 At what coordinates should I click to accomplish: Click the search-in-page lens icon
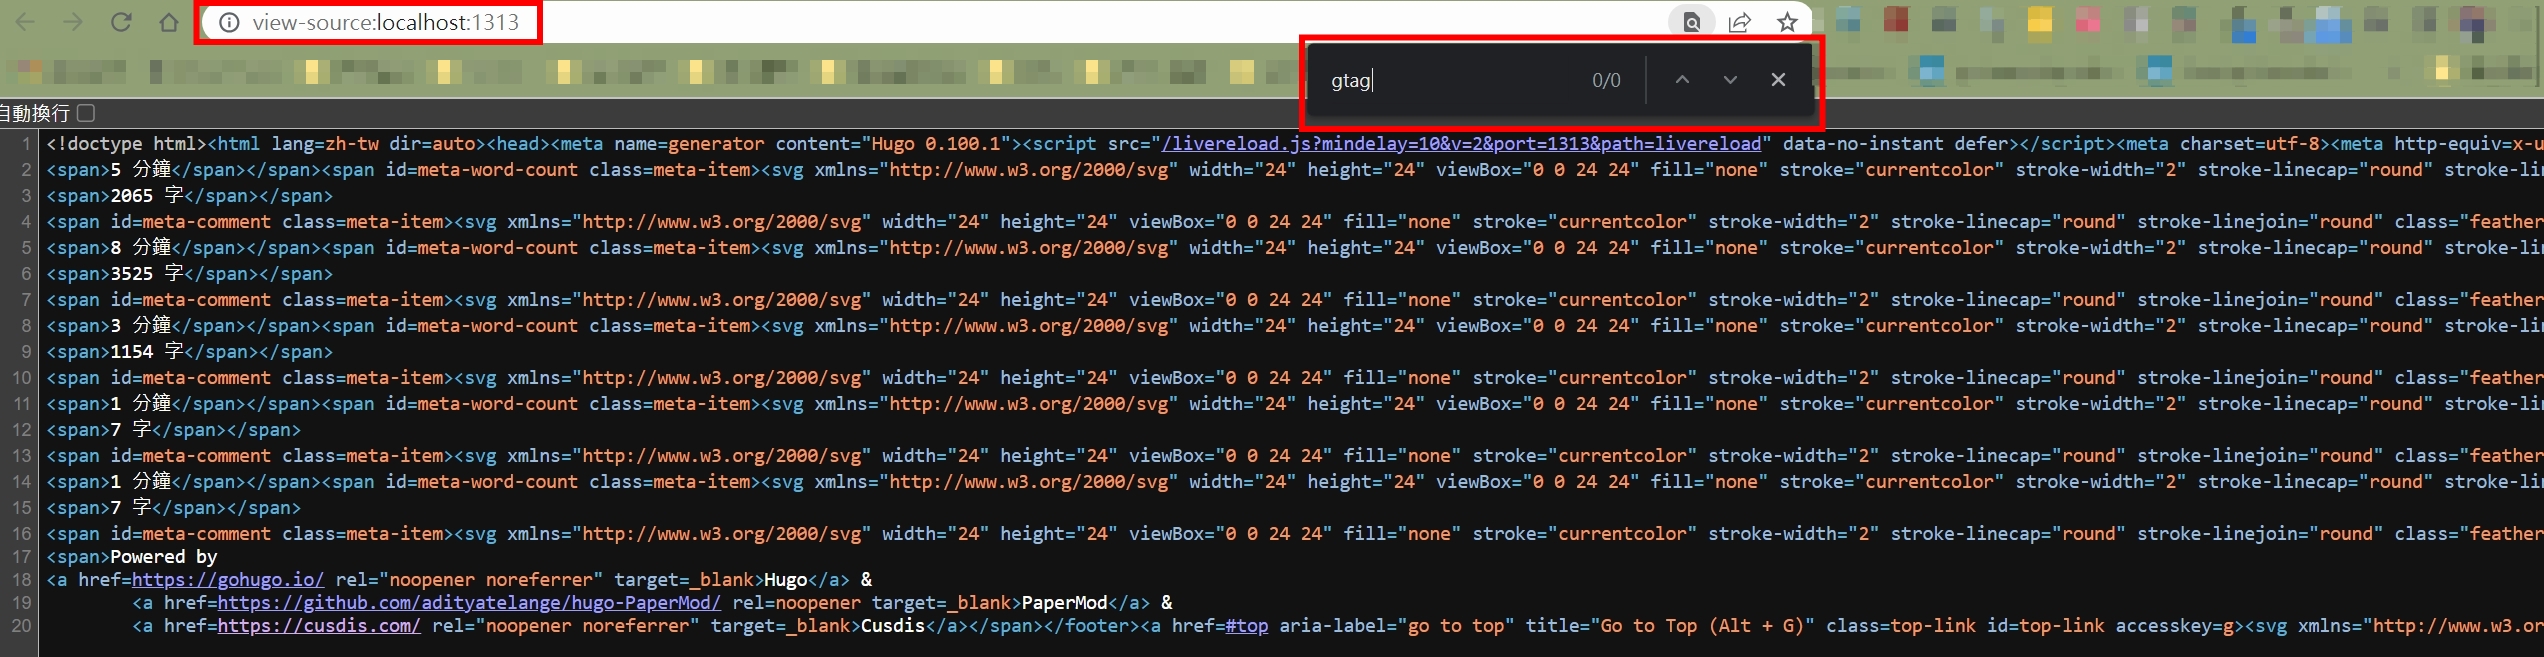[1692, 22]
